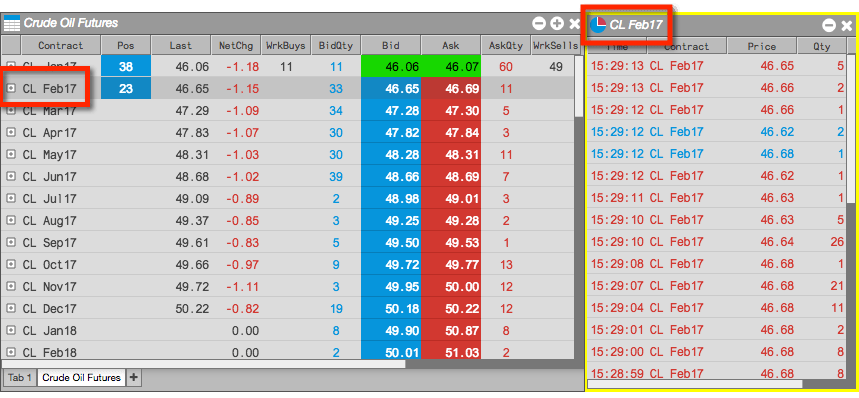Close the CL Feb17 widget
Image resolution: width=859 pixels, height=398 pixels.
[847, 25]
